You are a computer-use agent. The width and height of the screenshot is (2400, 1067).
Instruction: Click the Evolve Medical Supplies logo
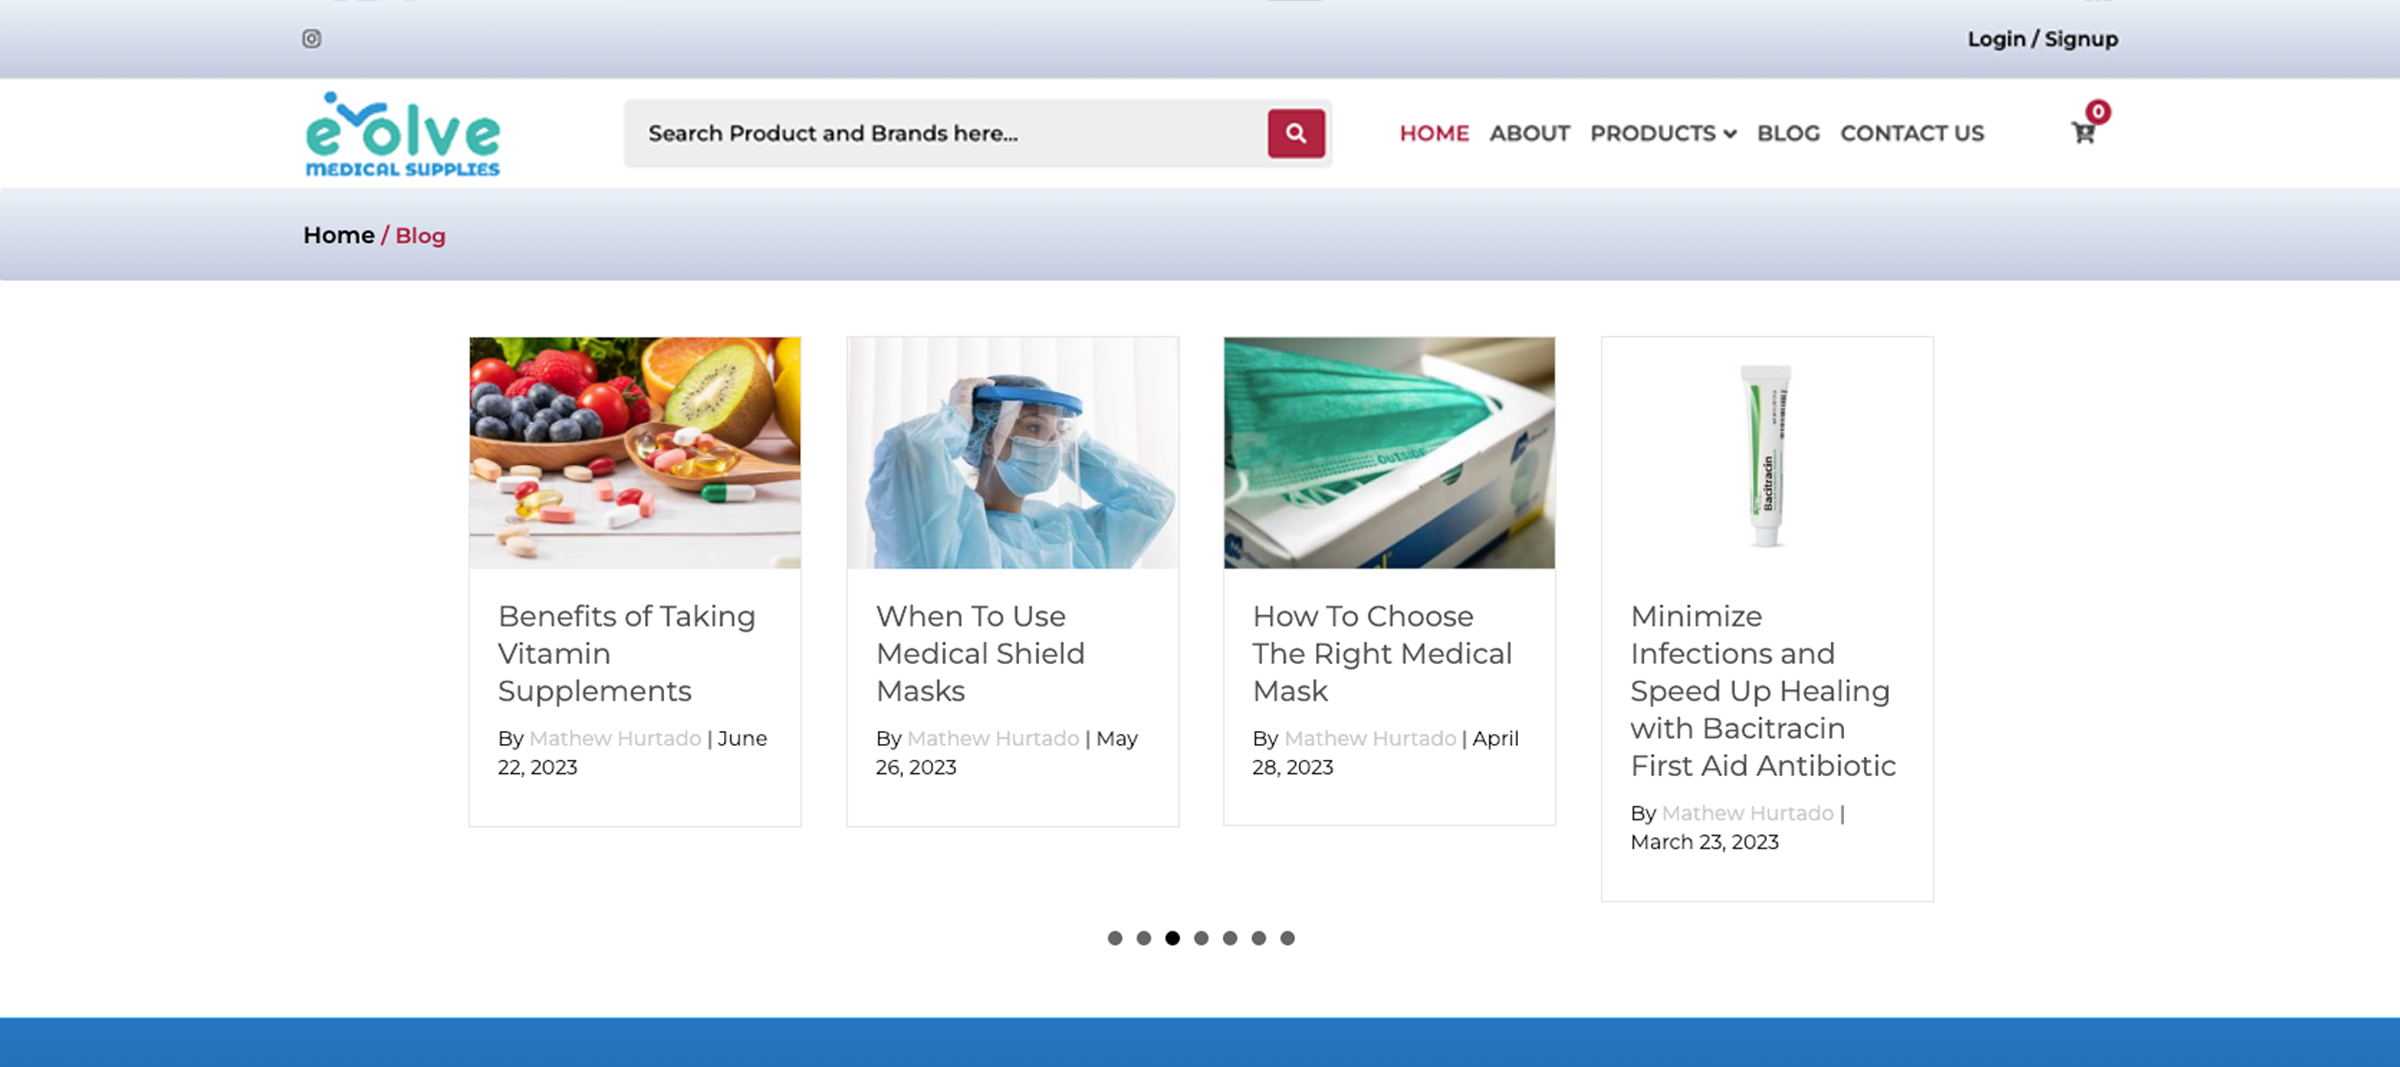coord(402,133)
